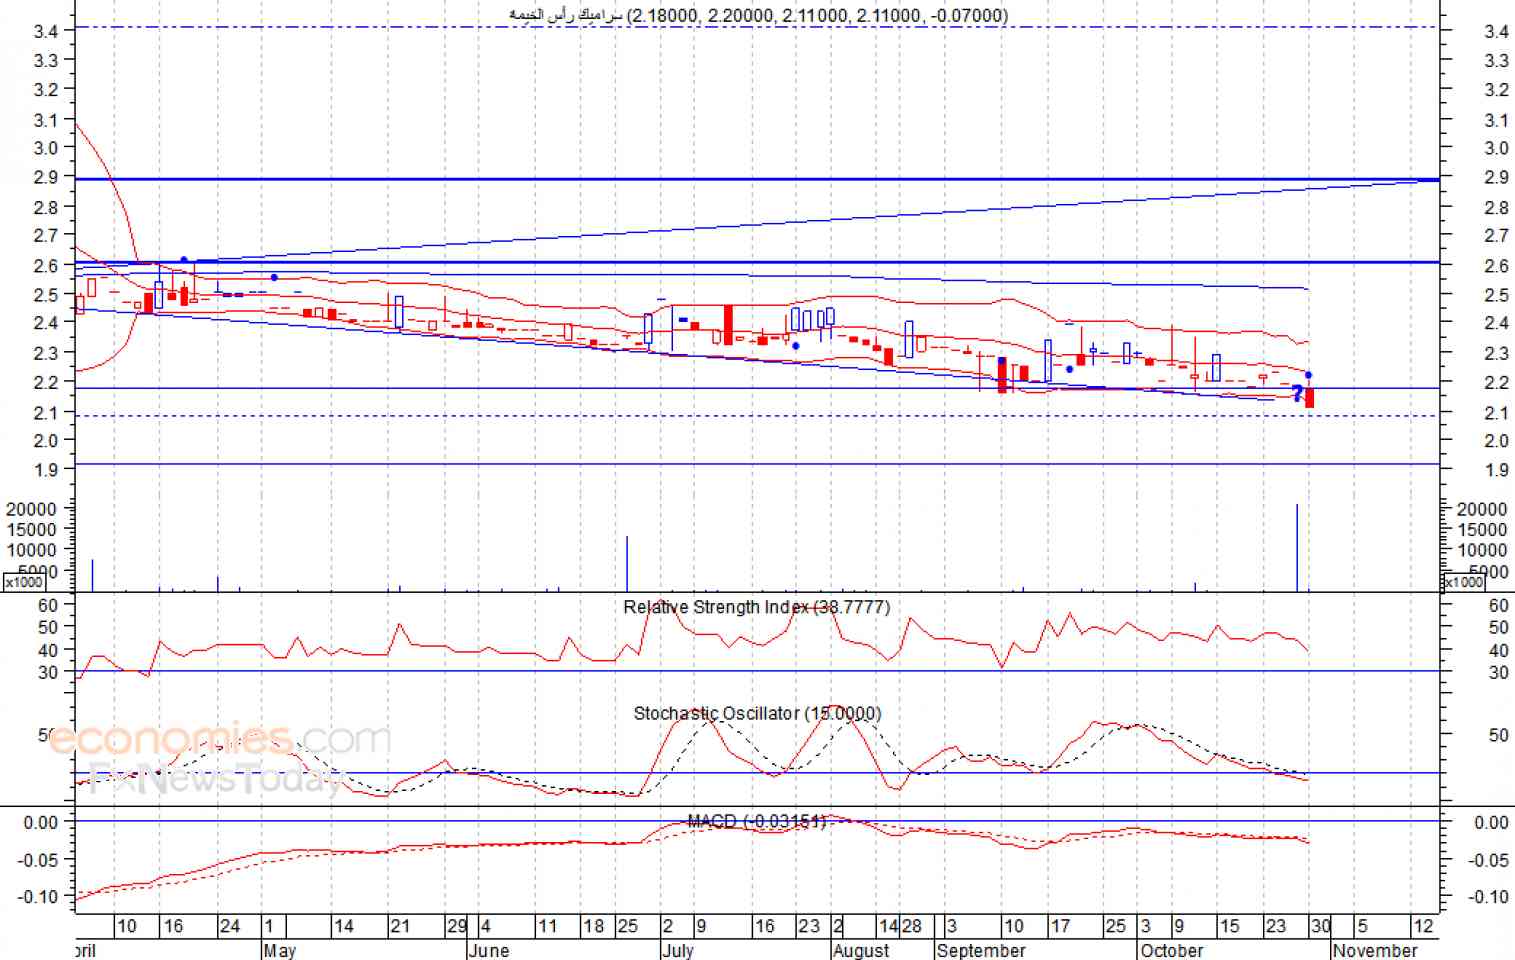Select the date tick labeled 18 in June
The height and width of the screenshot is (960, 1515).
point(594,926)
